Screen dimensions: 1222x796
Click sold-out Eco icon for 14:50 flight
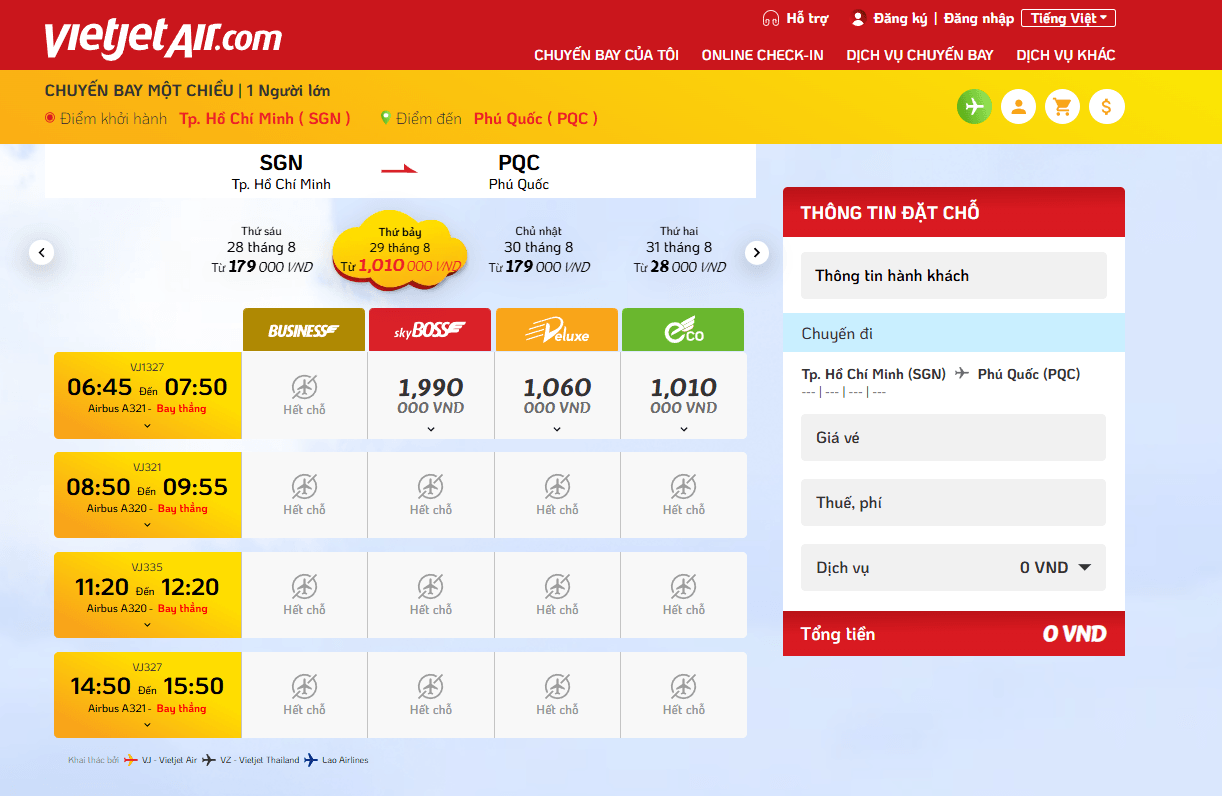[x=684, y=686]
